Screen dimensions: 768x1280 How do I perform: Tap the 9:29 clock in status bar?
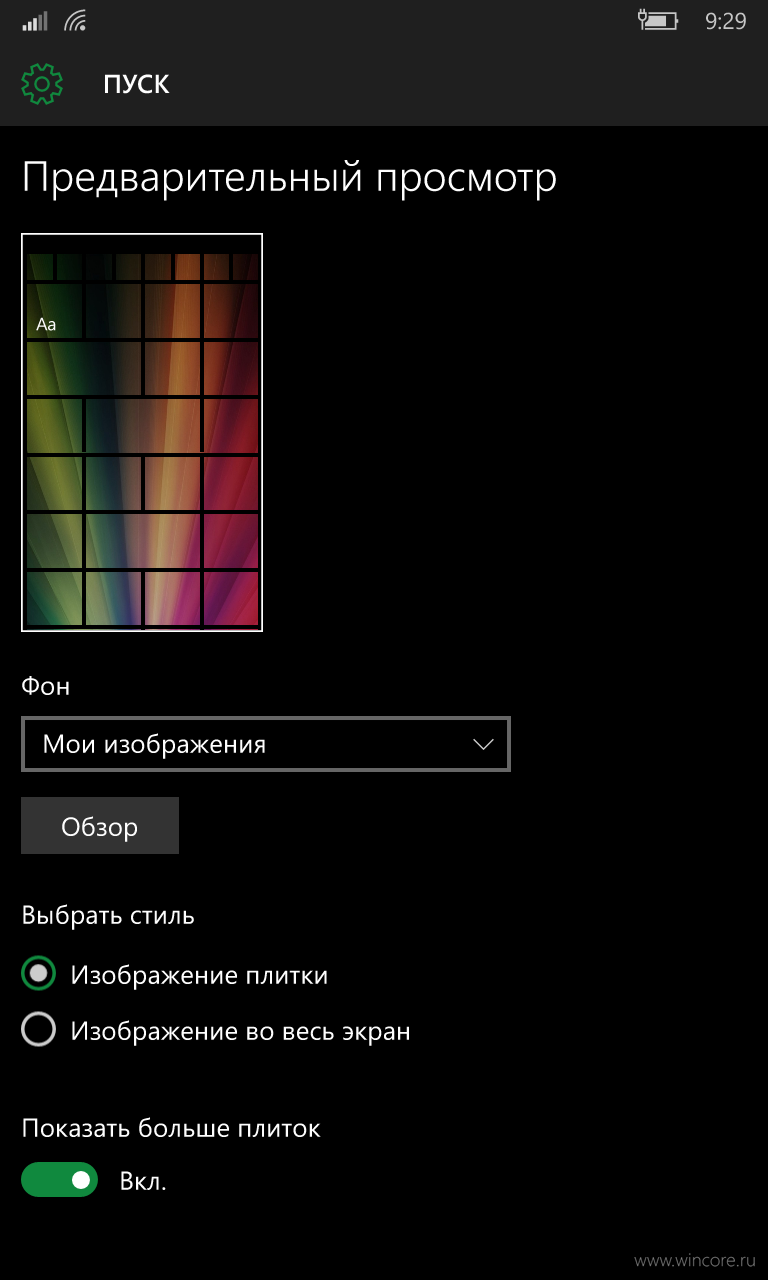[725, 21]
